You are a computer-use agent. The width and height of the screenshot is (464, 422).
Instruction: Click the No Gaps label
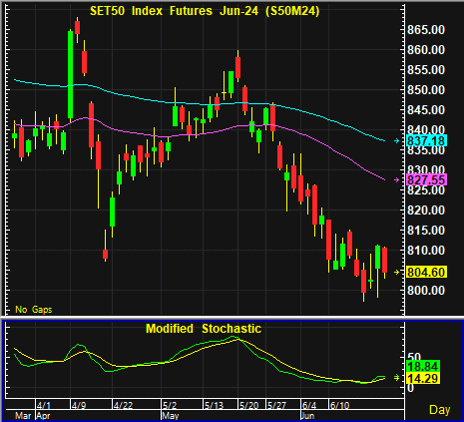point(34,310)
